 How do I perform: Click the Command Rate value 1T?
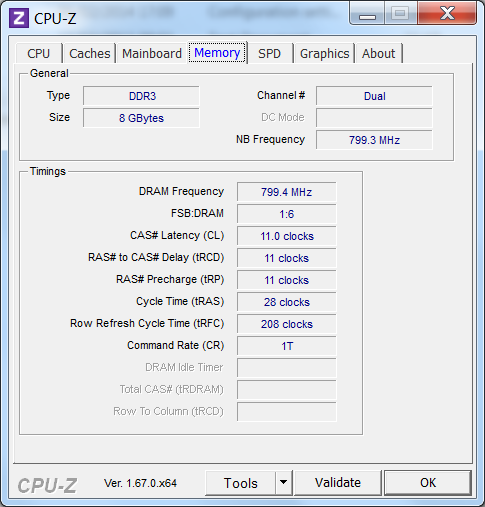[287, 346]
